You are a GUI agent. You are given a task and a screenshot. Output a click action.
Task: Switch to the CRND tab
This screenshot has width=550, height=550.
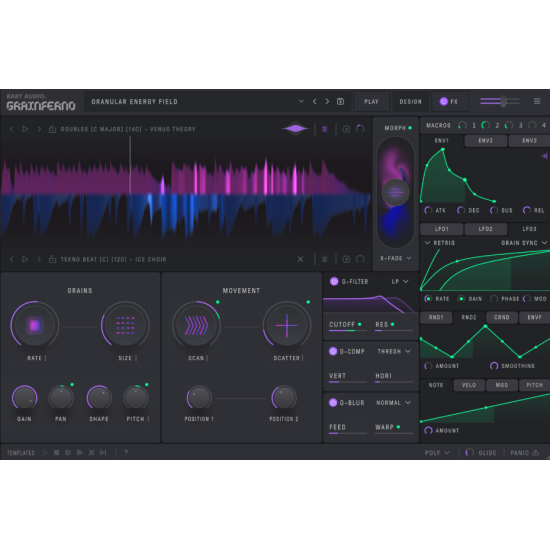[502, 317]
